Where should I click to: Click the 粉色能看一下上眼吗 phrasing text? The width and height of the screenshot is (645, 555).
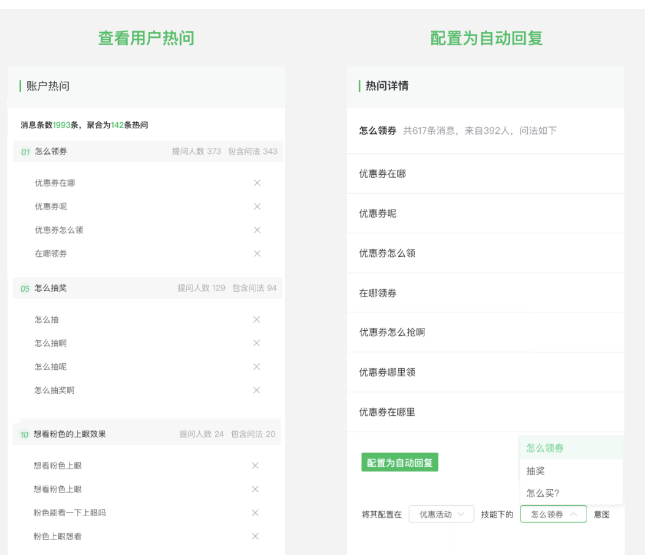coord(70,512)
